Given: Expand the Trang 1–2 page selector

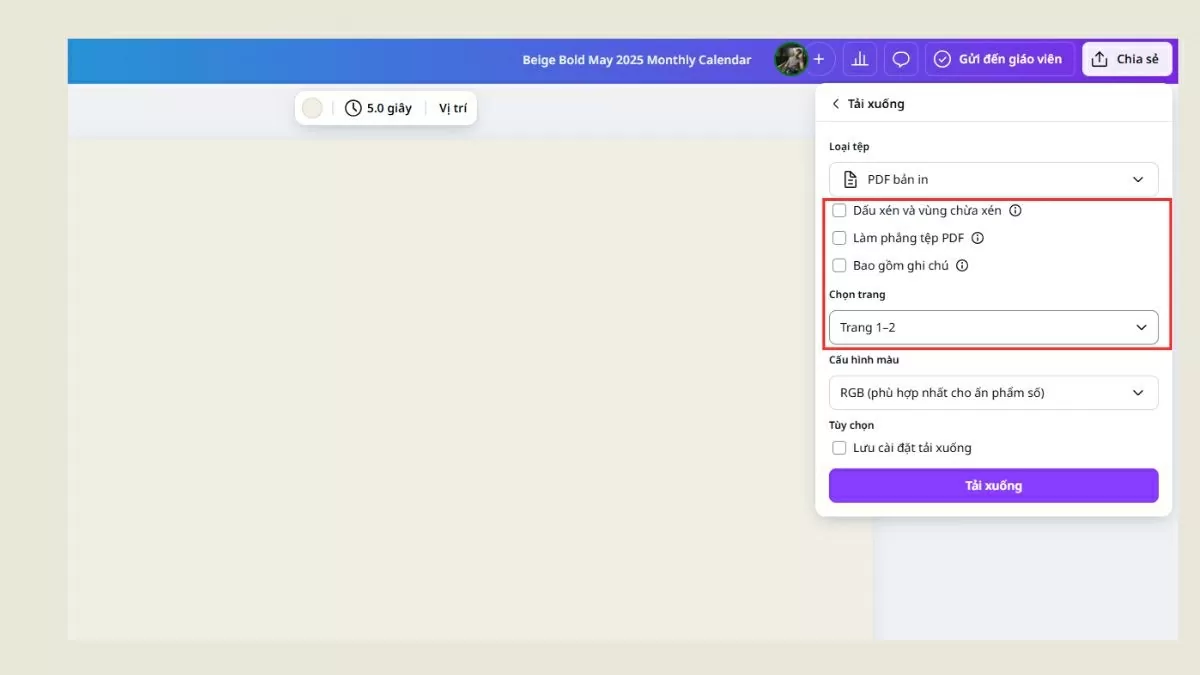Looking at the screenshot, I should point(993,327).
